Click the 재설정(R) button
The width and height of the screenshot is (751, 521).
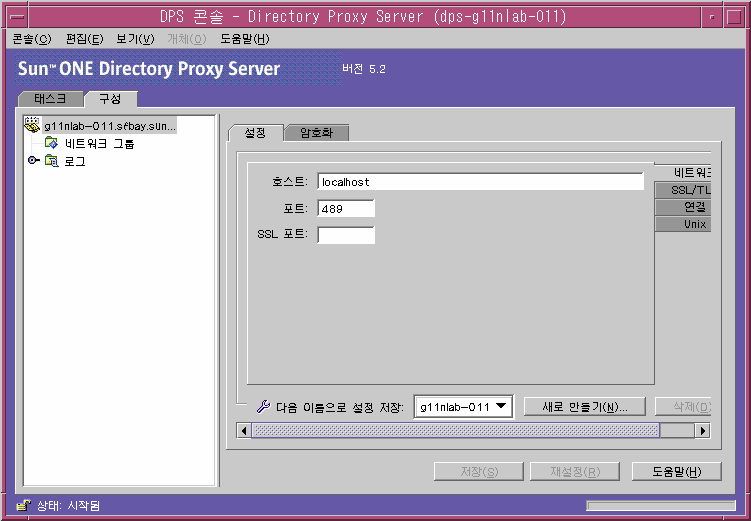(575, 472)
